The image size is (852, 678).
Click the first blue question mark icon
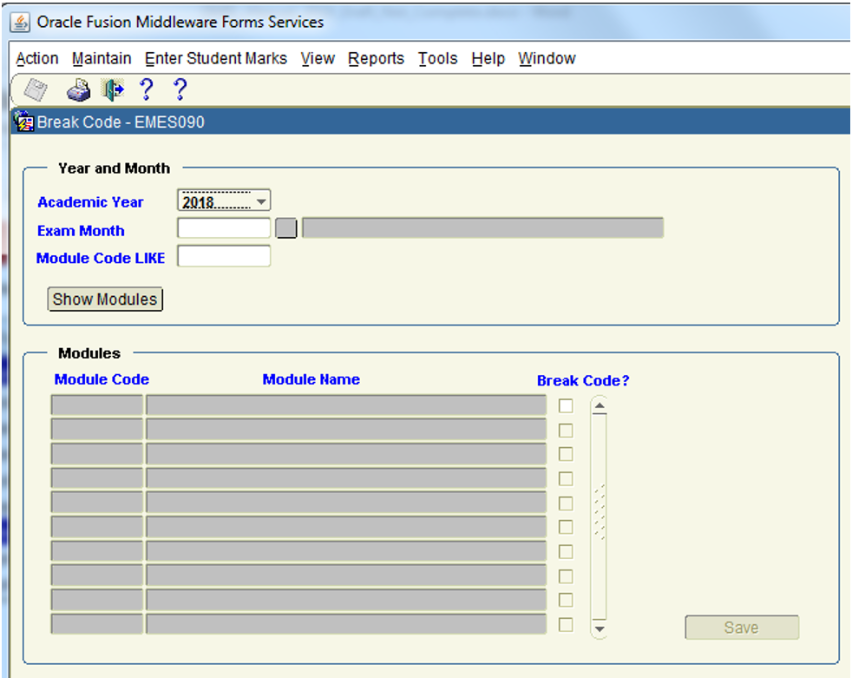pos(146,91)
